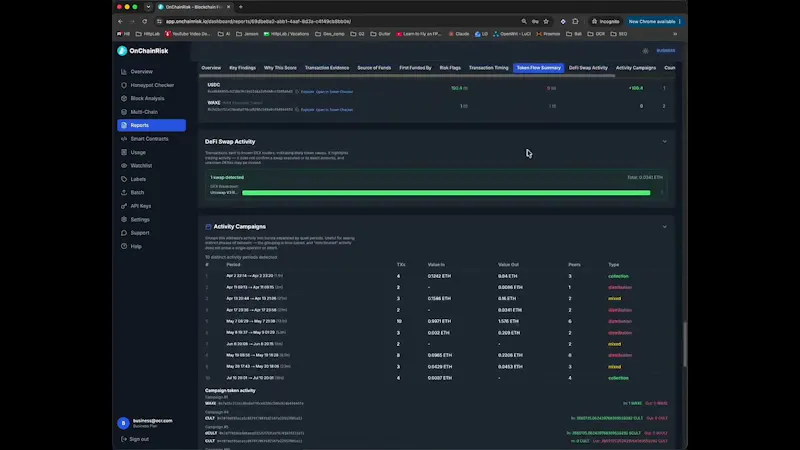Bookmark this page with the star
Screen dimensions: 800x450
pos(546,21)
